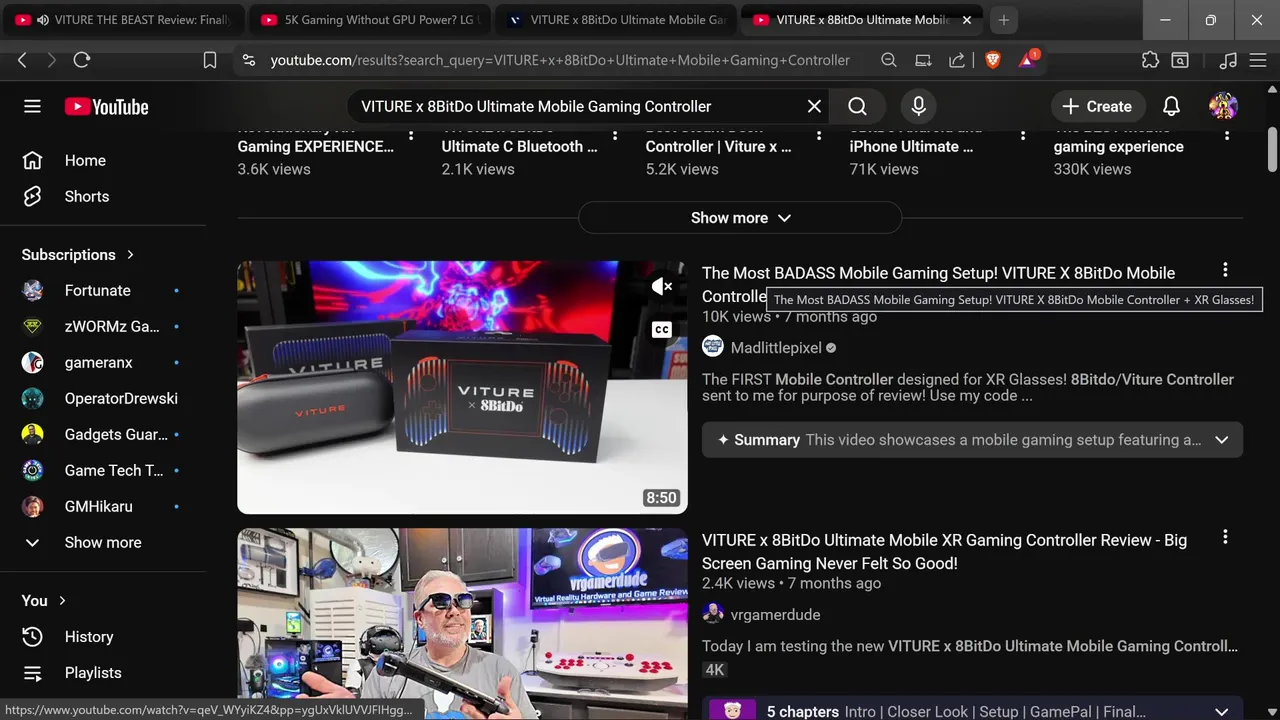Open the YouTube guide hamburger menu
This screenshot has width=1280, height=720.
pyautogui.click(x=32, y=106)
